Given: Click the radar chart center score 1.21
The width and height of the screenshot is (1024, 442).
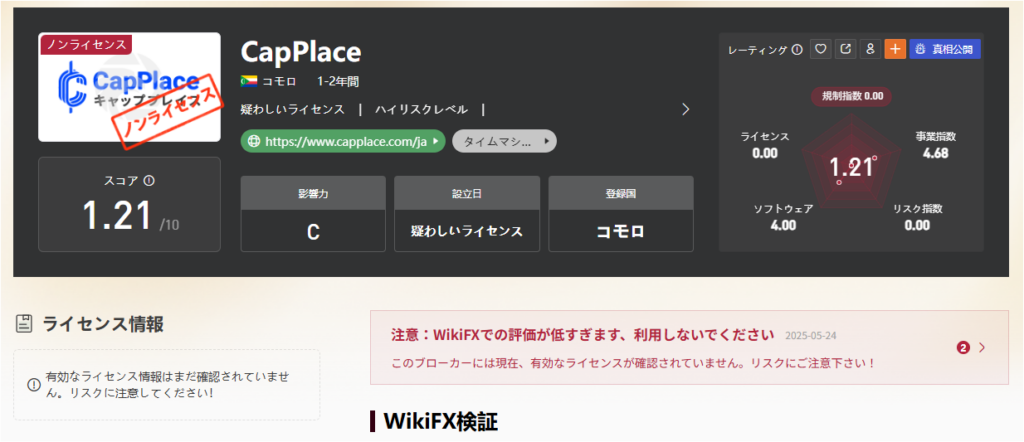Looking at the screenshot, I should tap(852, 168).
